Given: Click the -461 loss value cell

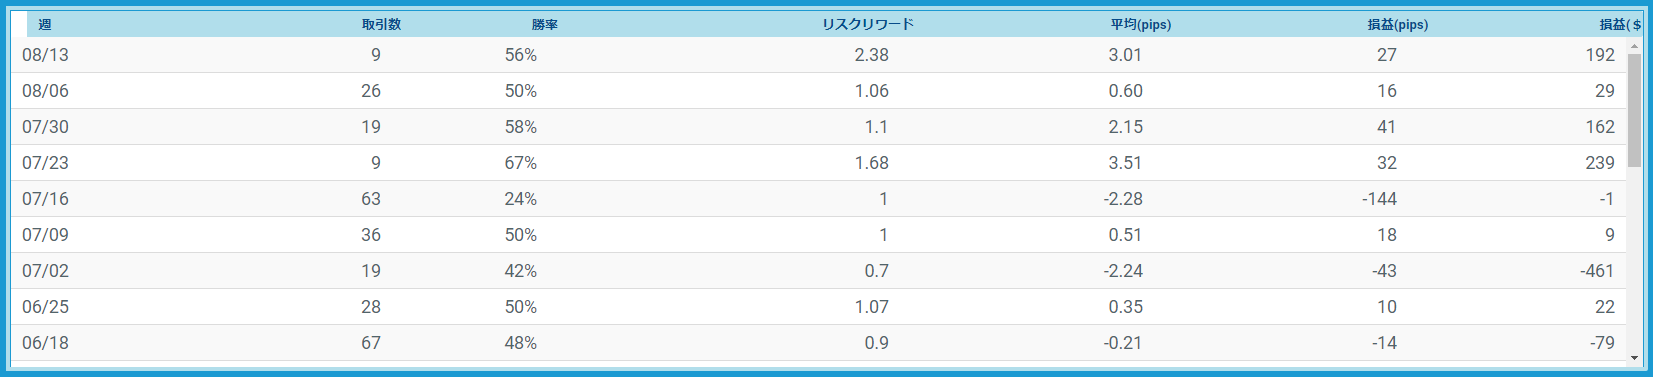Looking at the screenshot, I should tap(1597, 271).
